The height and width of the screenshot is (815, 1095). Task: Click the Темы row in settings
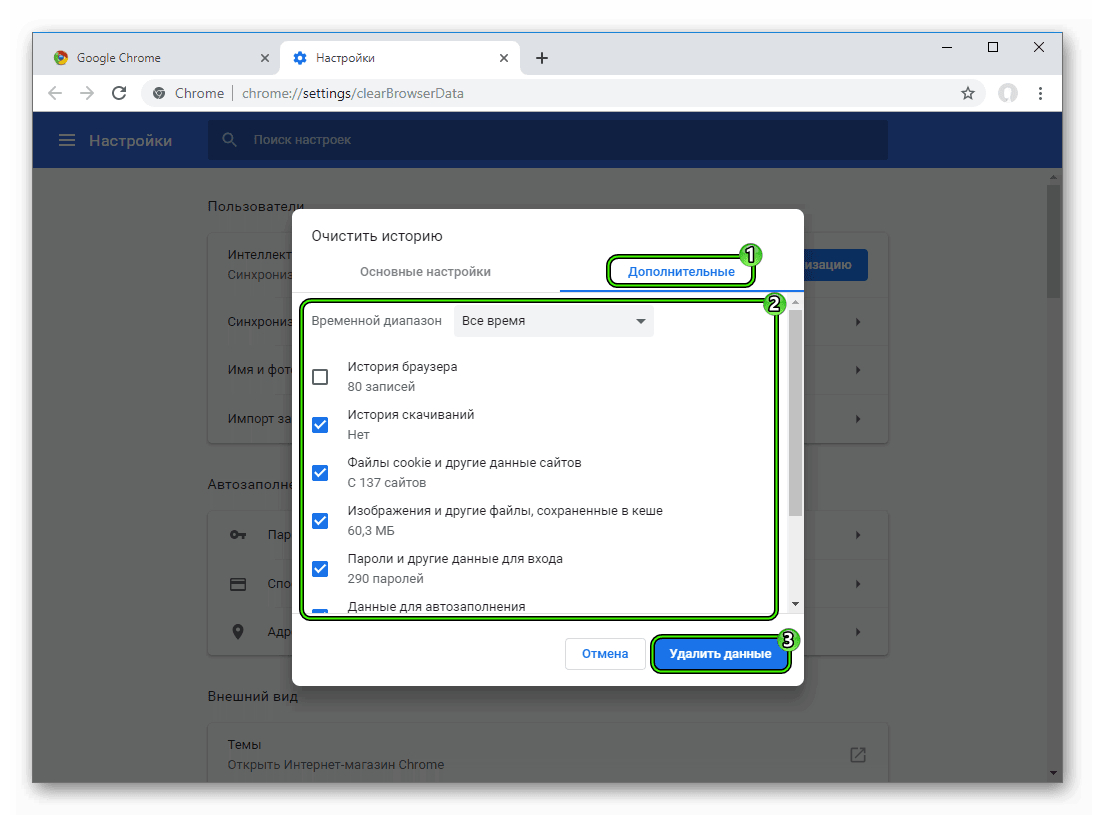pyautogui.click(x=548, y=754)
